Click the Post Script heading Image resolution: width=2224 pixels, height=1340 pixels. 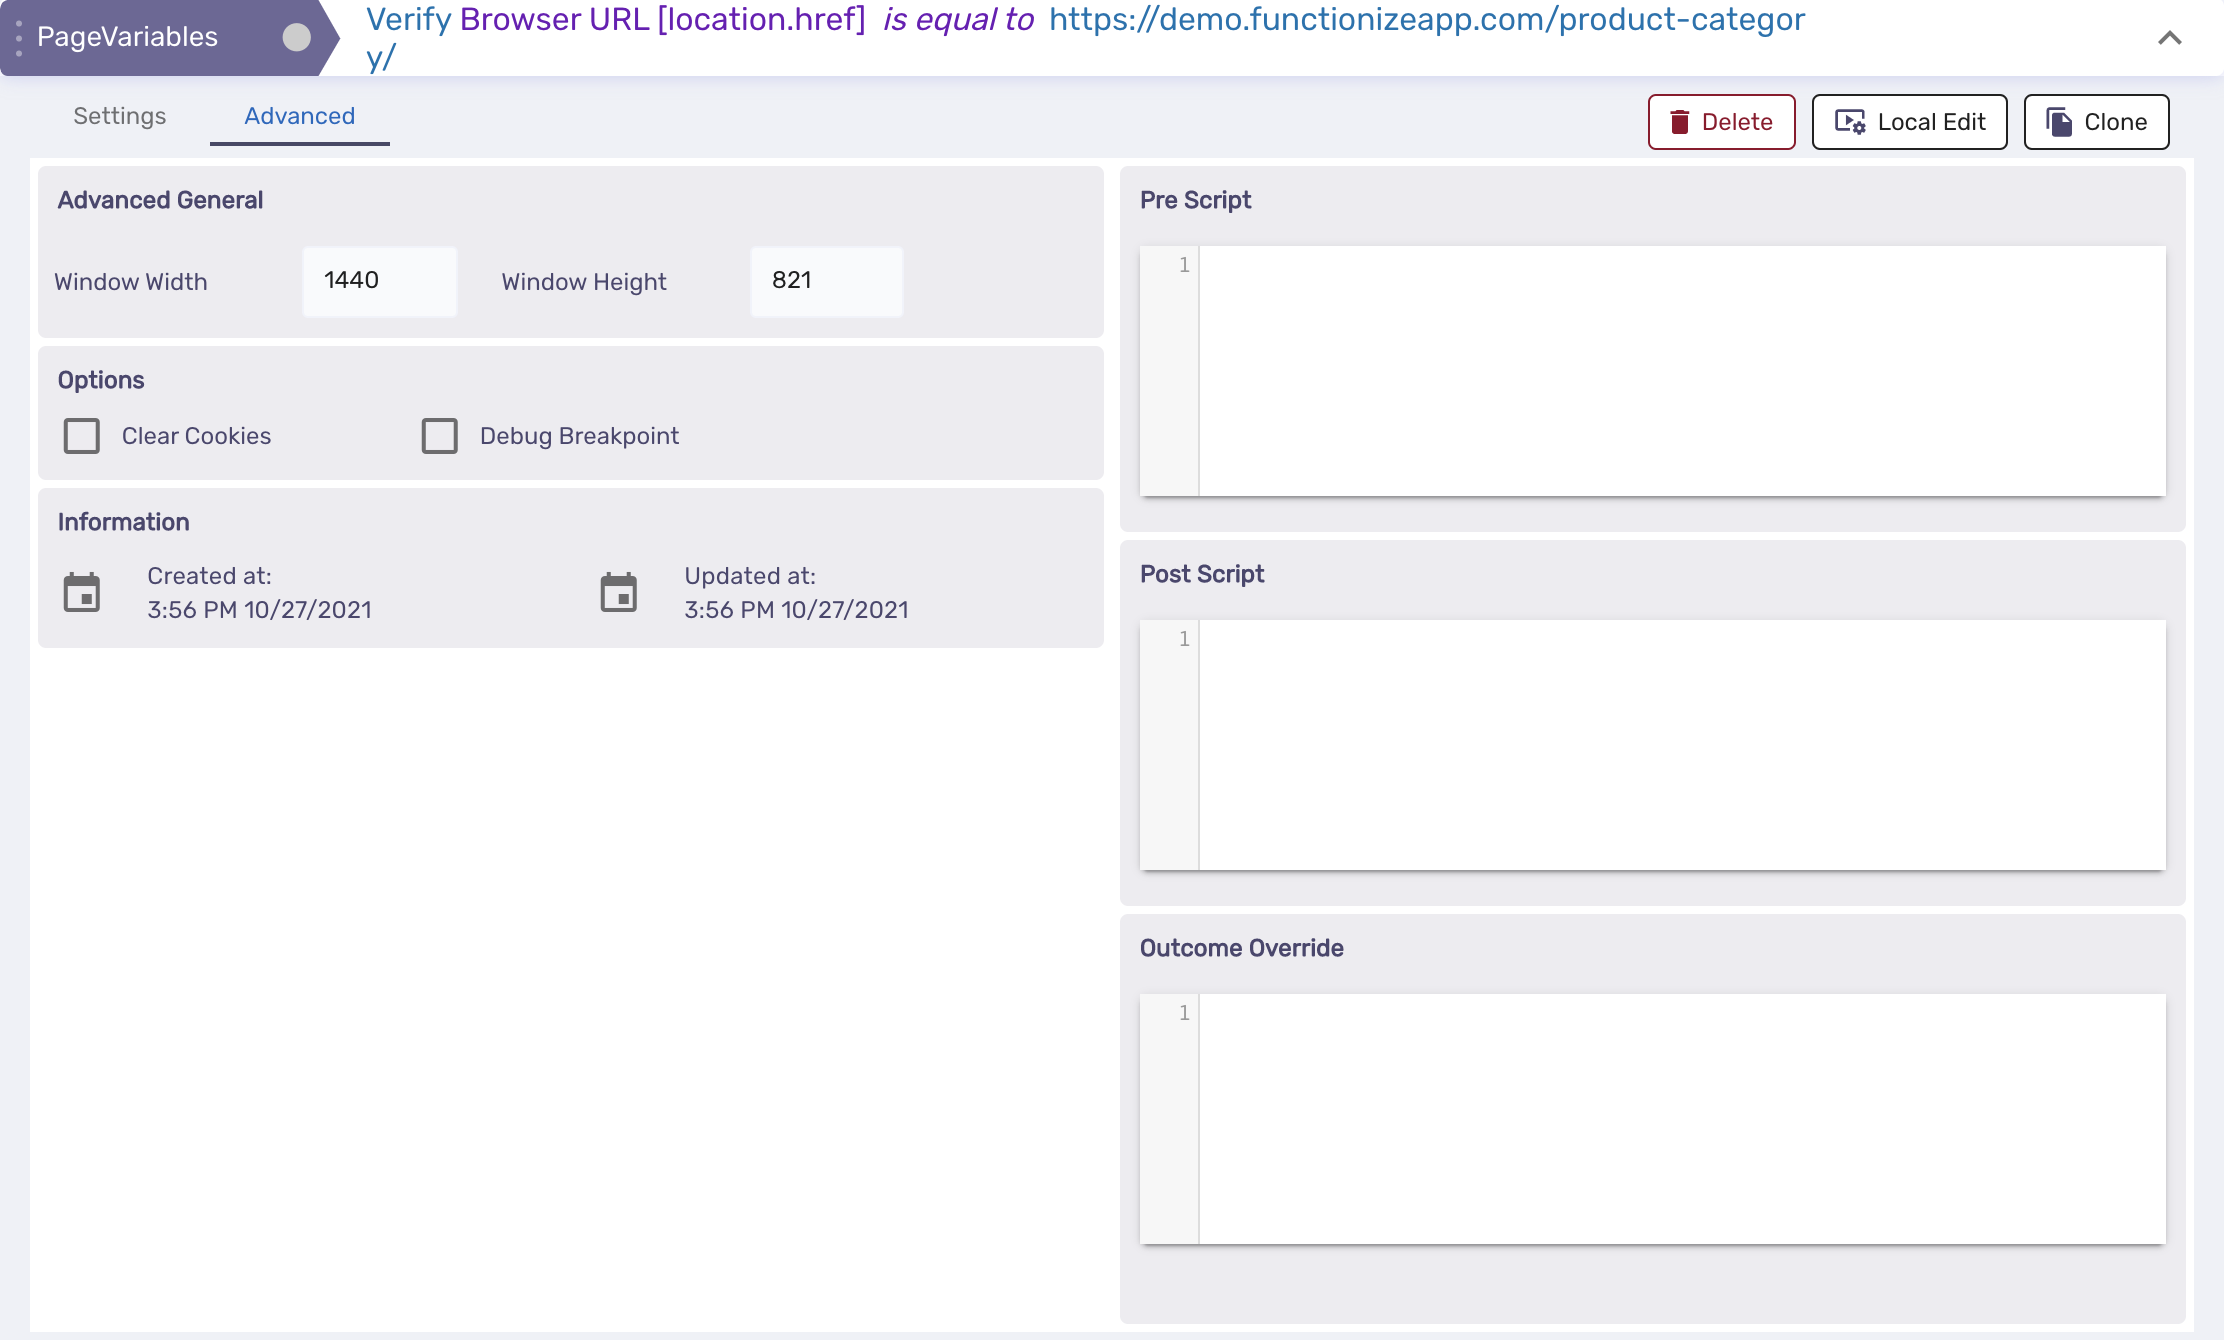coord(1202,574)
